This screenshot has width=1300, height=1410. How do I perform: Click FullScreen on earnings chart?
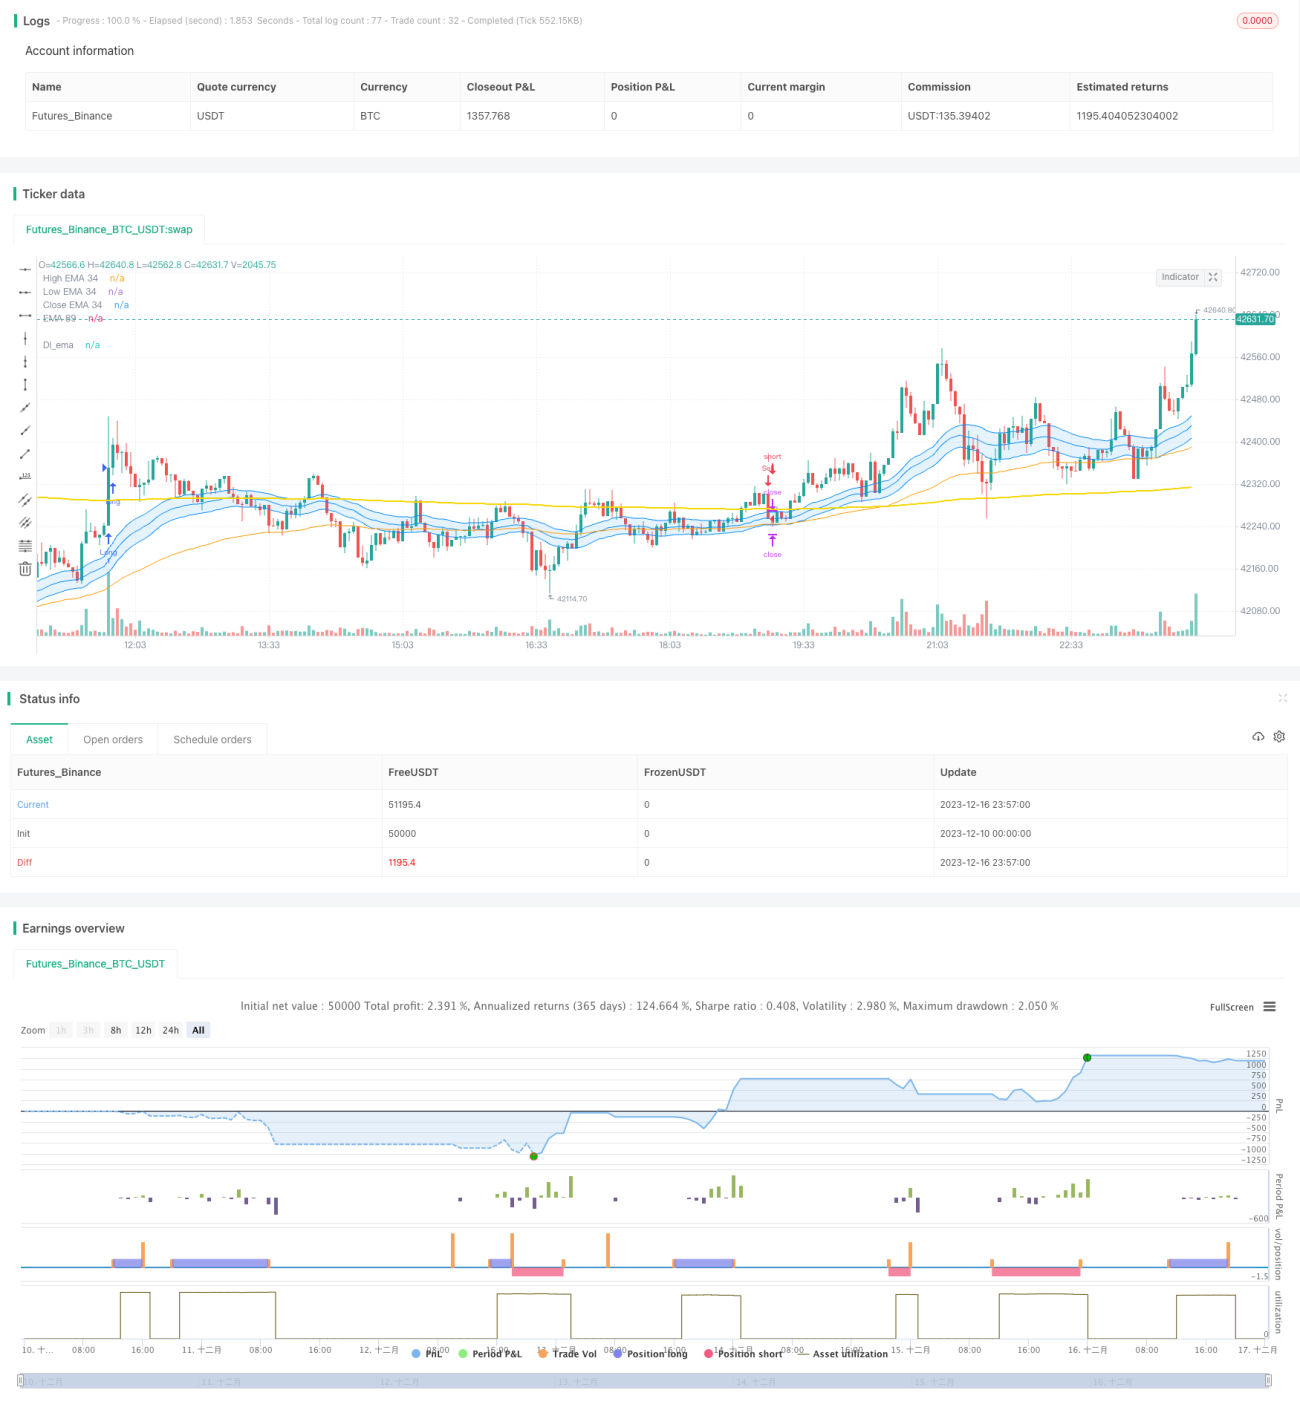[x=1231, y=1007]
